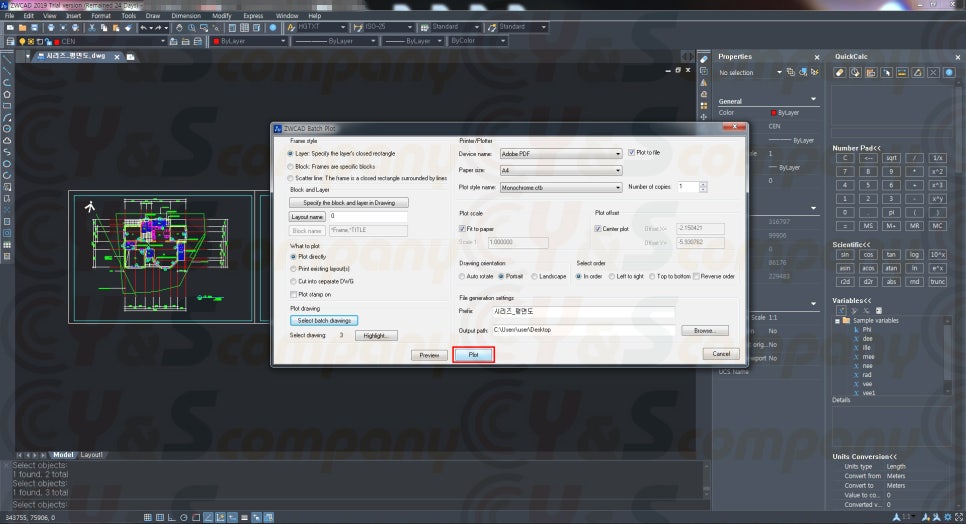The image size is (966, 524).
Task: Click Cancel in Batch Plot dialog
Action: pyautogui.click(x=721, y=354)
